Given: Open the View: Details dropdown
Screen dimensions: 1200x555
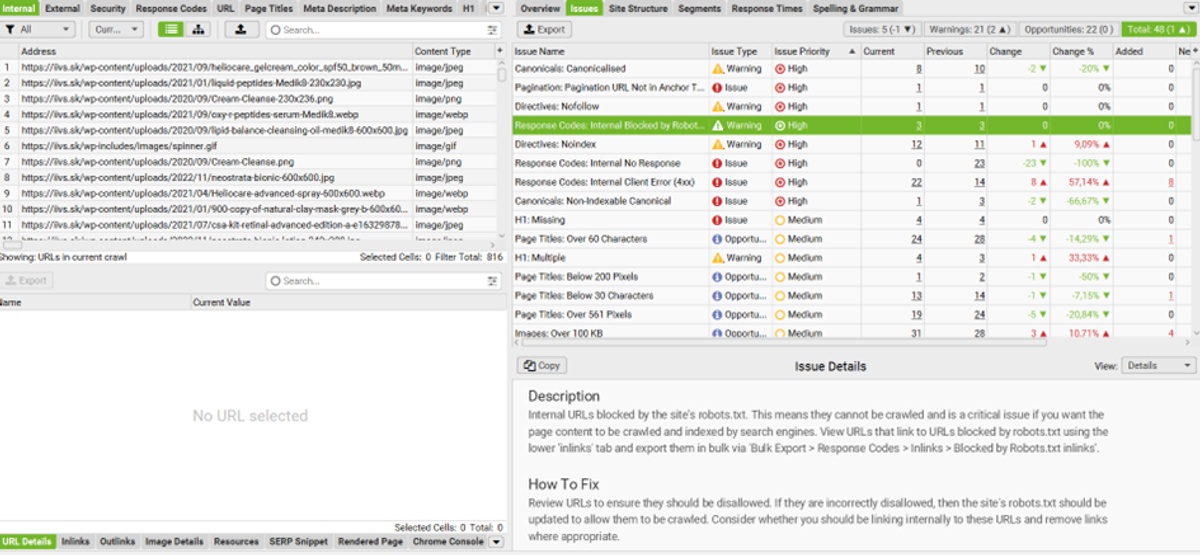Looking at the screenshot, I should tap(1158, 366).
